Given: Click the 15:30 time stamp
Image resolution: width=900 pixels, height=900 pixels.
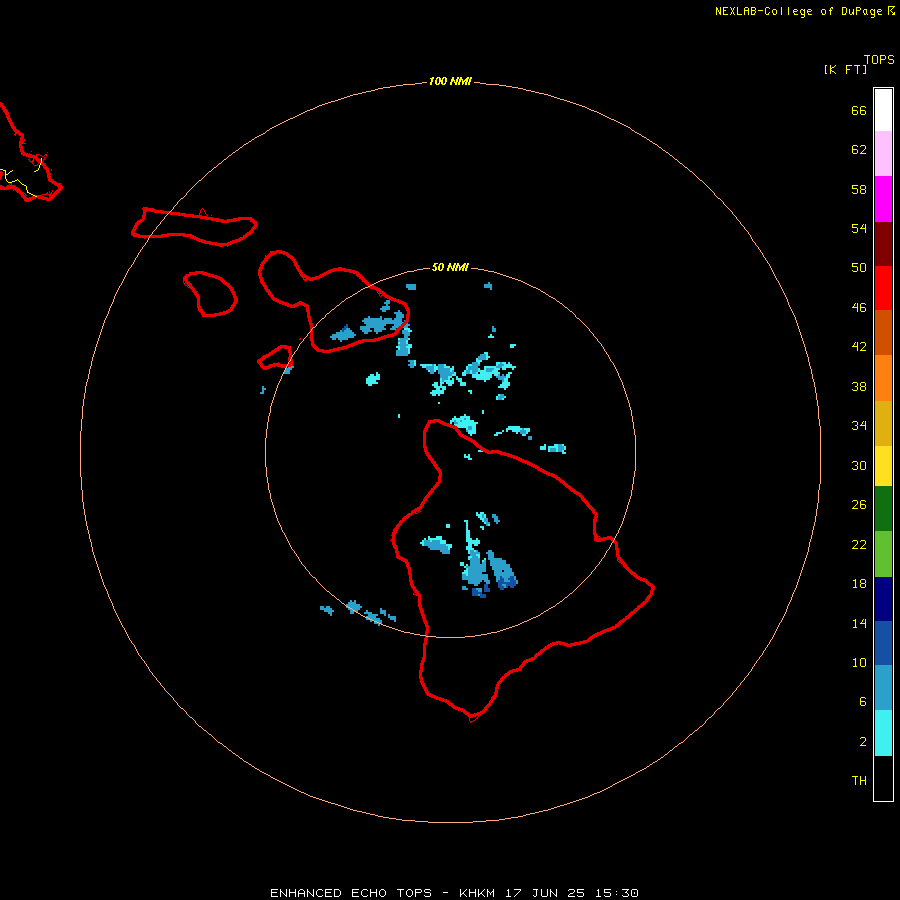Looking at the screenshot, I should point(617,893).
